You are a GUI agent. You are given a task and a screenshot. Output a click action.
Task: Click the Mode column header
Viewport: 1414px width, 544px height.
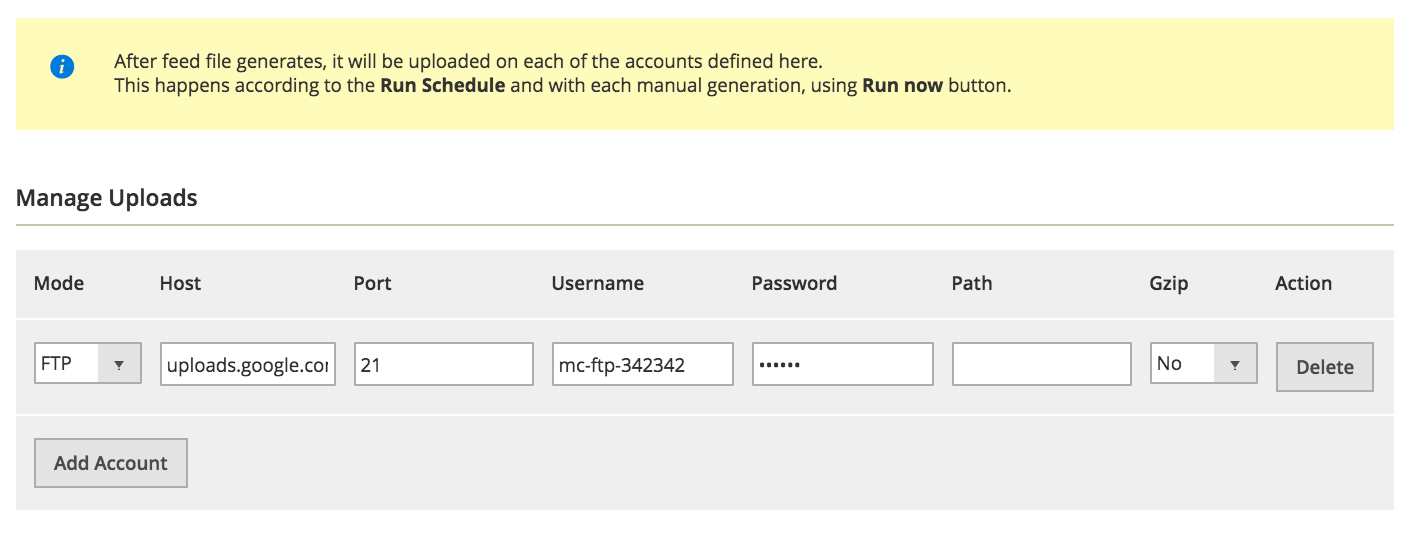(59, 283)
